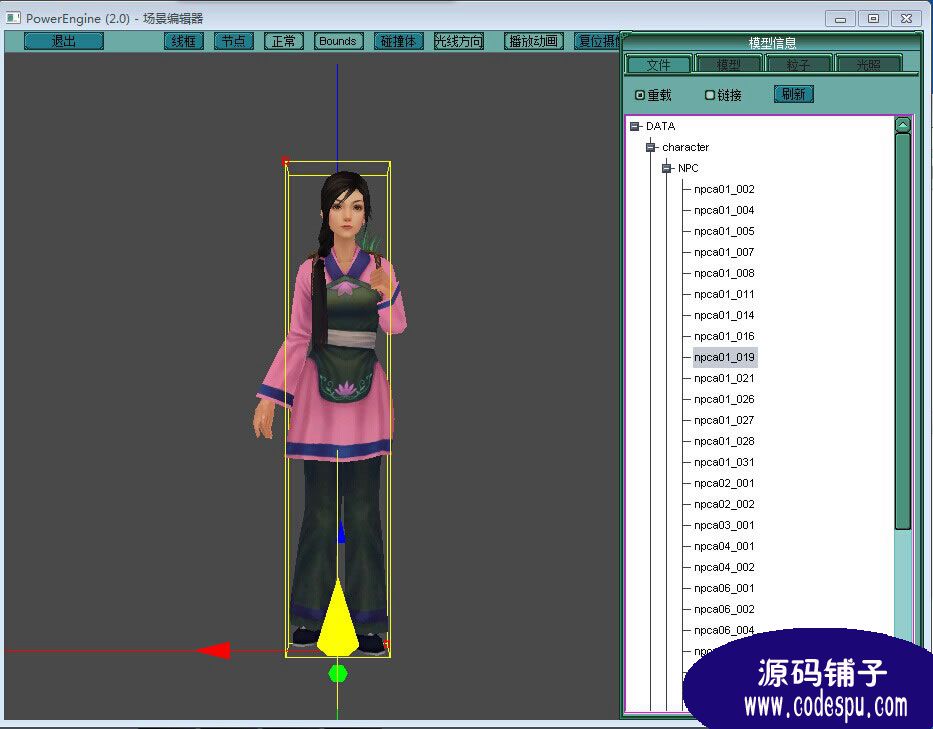Click the 复位摄像 reset camera button
933x729 pixels.
[x=597, y=41]
